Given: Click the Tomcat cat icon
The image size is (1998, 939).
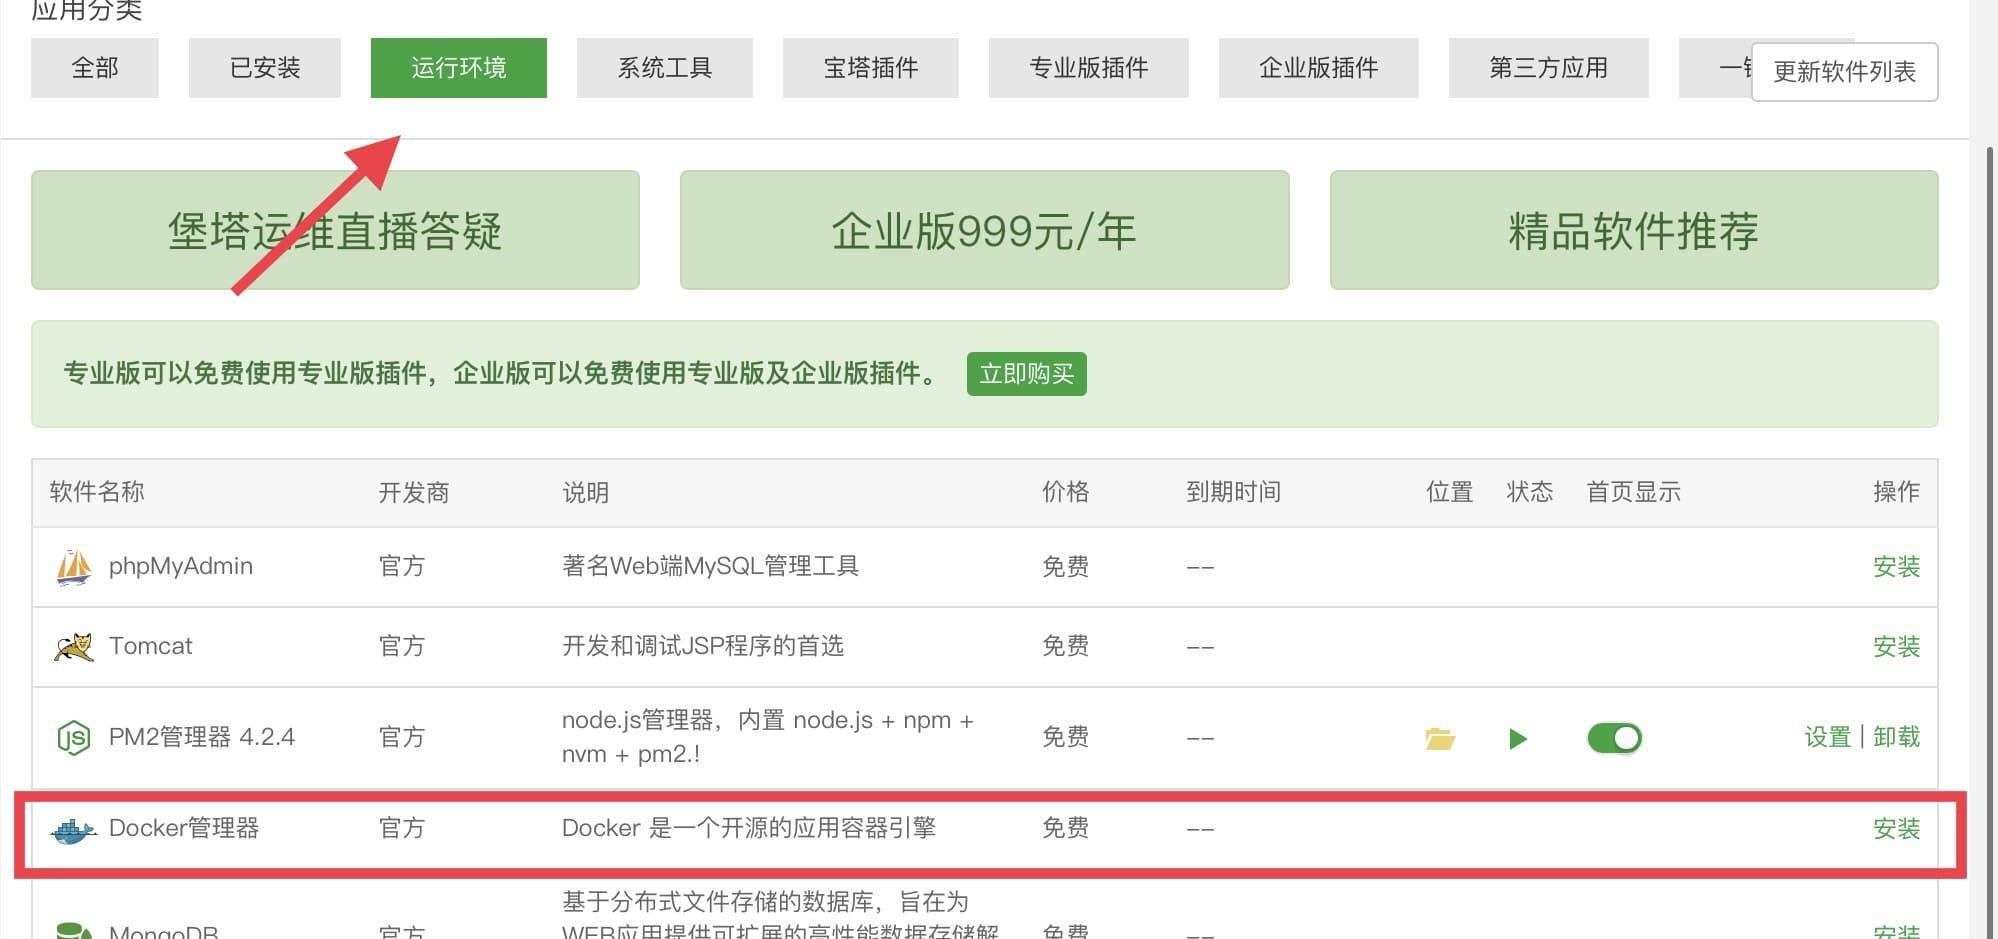Looking at the screenshot, I should [74, 647].
